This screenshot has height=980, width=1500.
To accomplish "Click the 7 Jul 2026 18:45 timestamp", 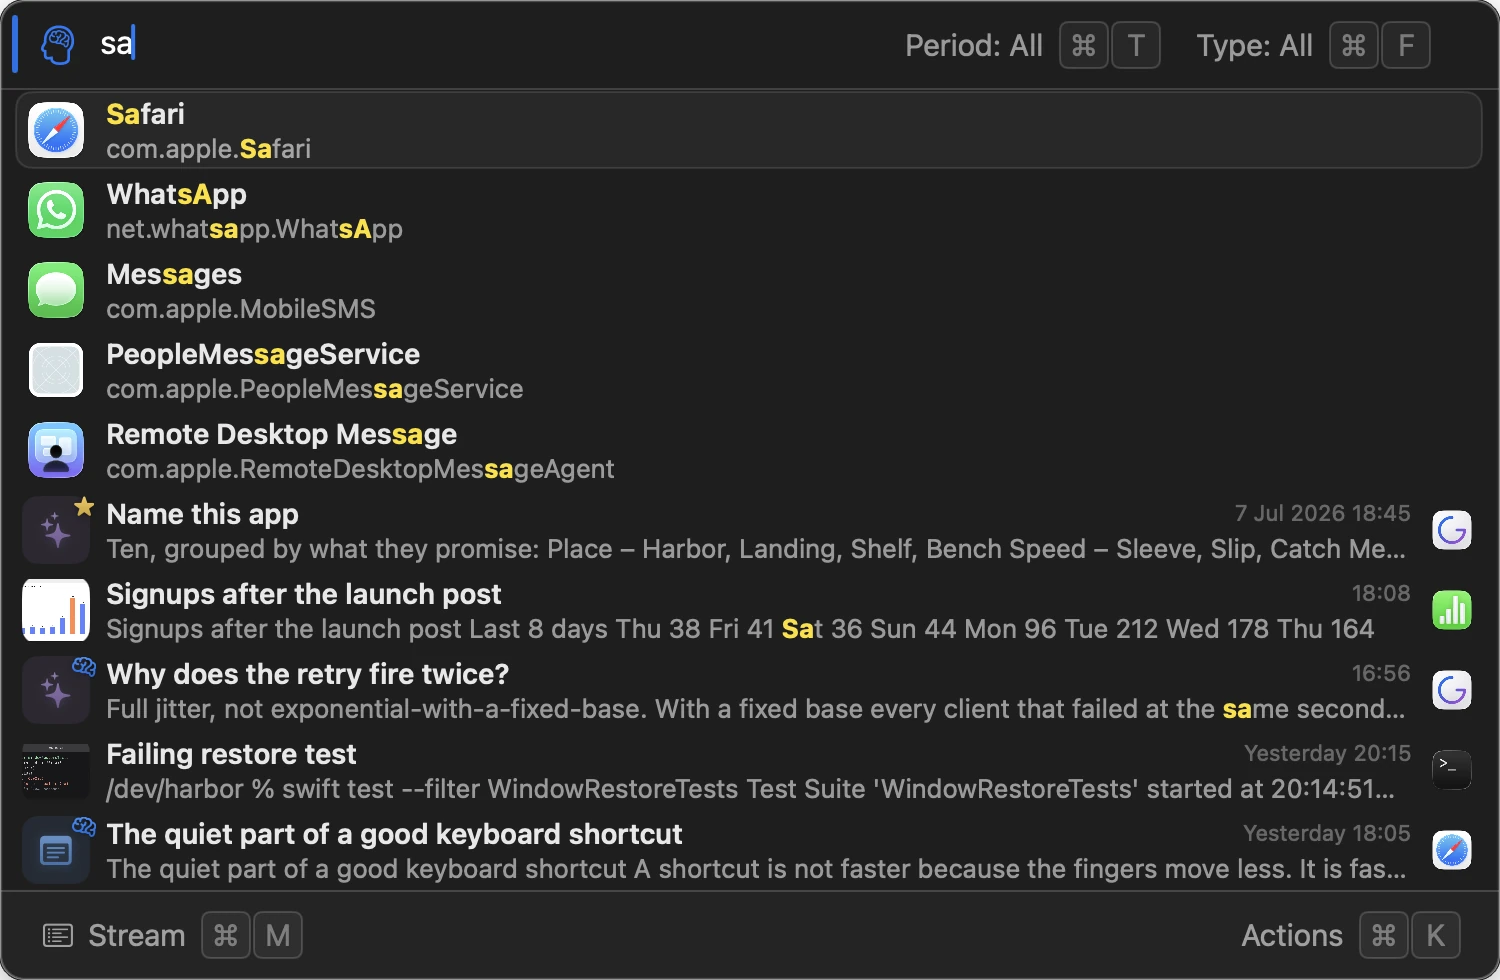I will tap(1322, 513).
